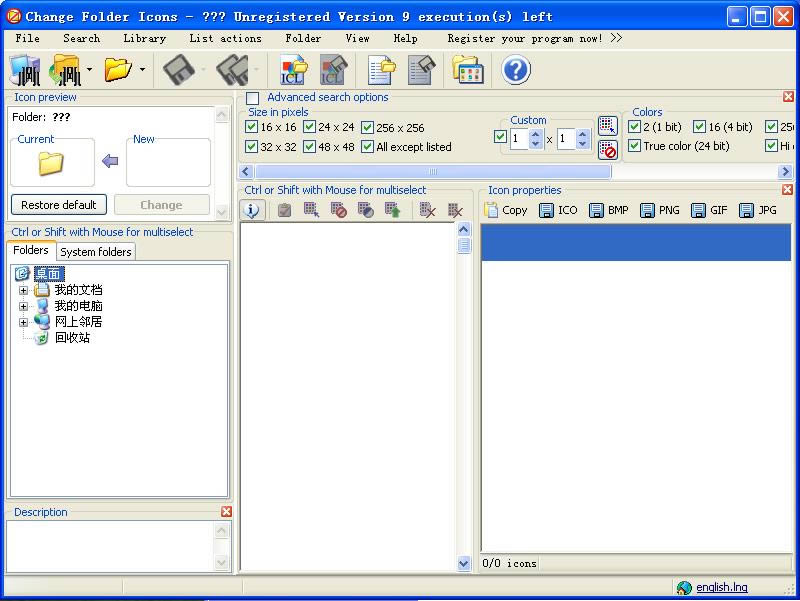
Task: Save icon as GIF format
Action: coord(709,210)
